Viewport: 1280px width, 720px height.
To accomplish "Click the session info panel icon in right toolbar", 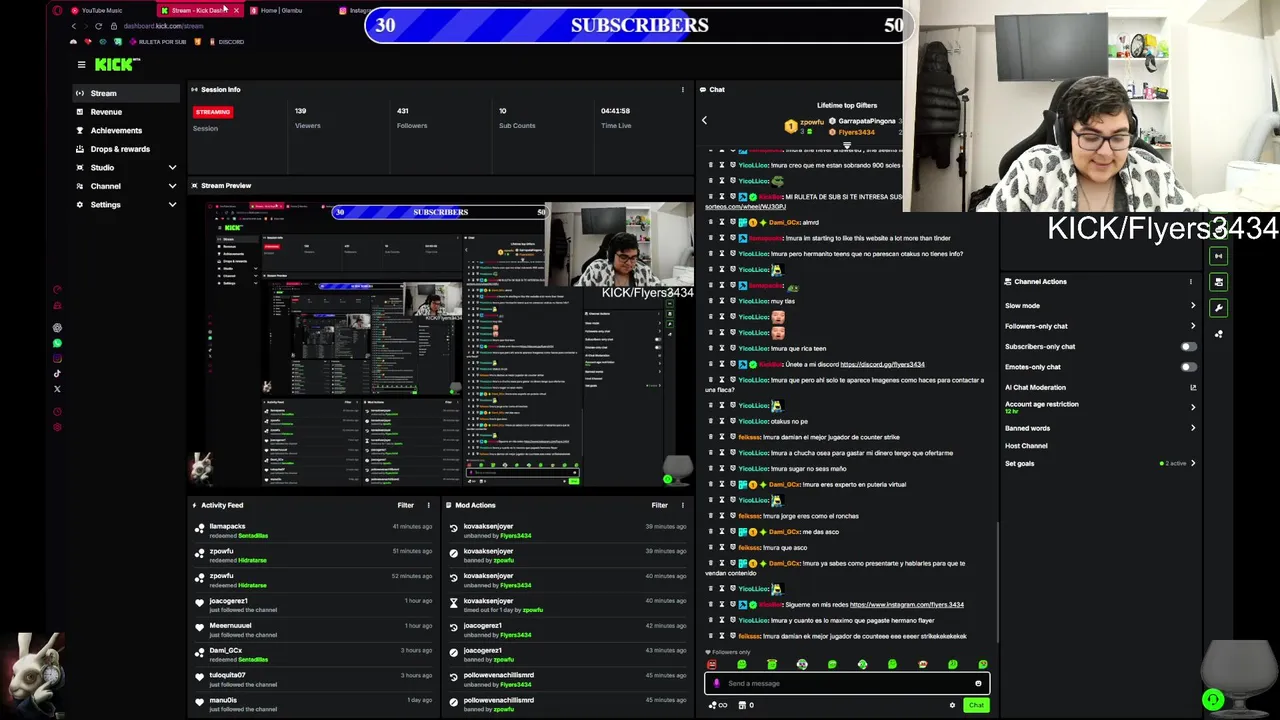I will coord(1218,256).
